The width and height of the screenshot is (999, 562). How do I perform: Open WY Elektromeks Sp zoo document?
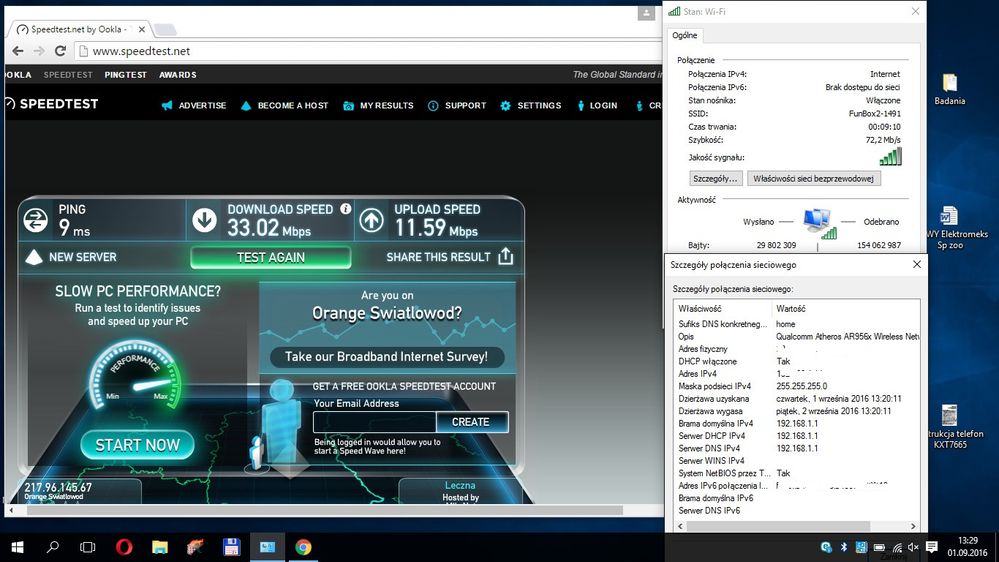pyautogui.click(x=949, y=227)
